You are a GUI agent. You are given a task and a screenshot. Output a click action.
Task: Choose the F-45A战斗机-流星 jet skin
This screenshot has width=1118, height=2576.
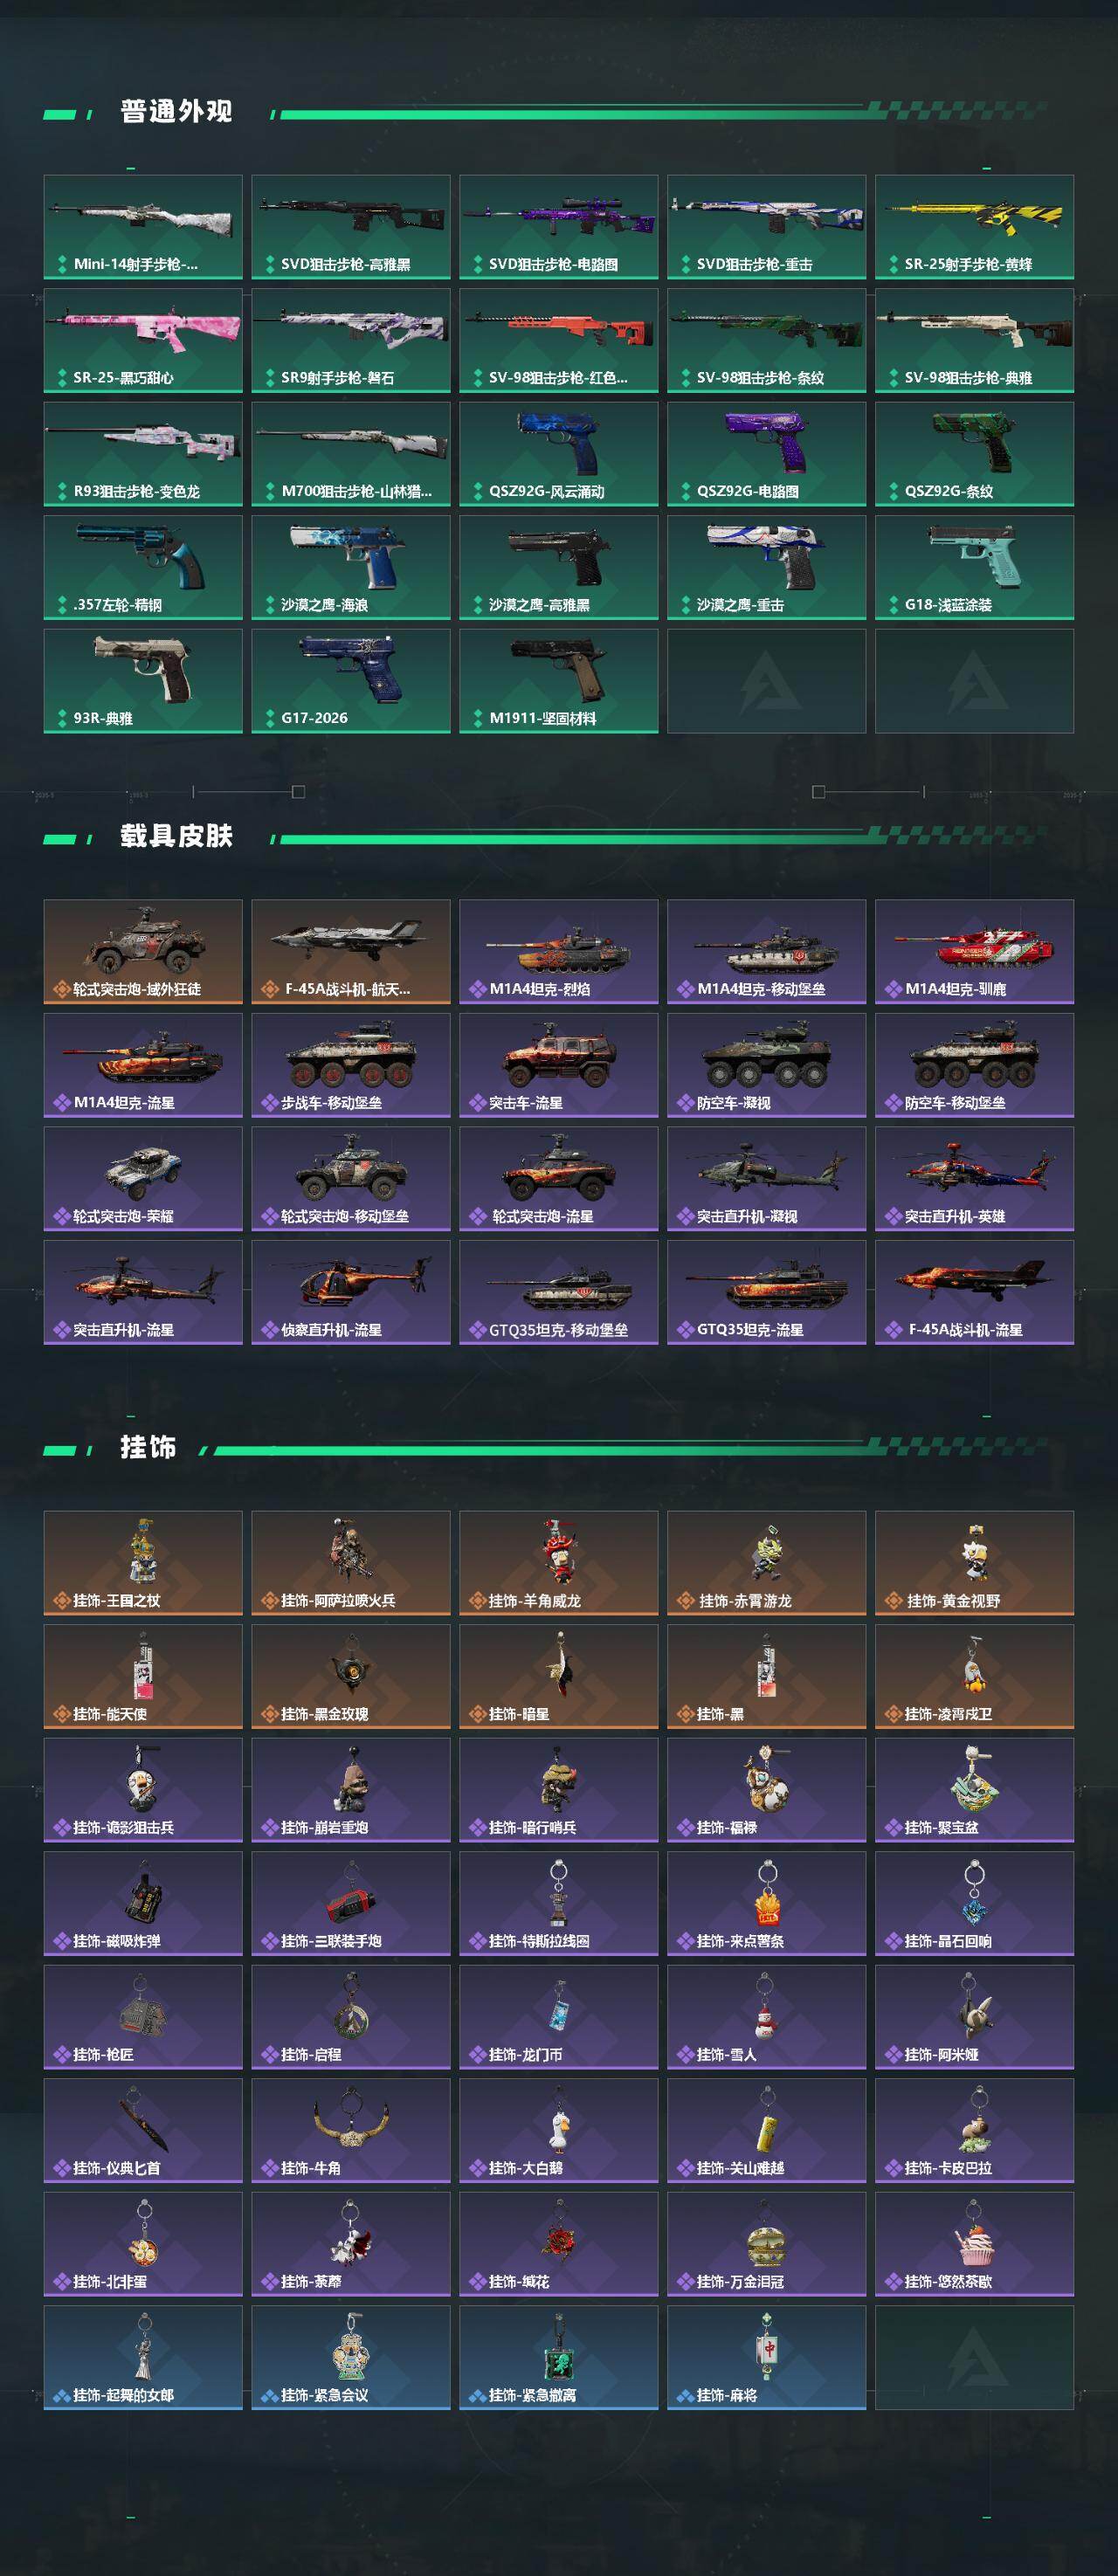975,1293
